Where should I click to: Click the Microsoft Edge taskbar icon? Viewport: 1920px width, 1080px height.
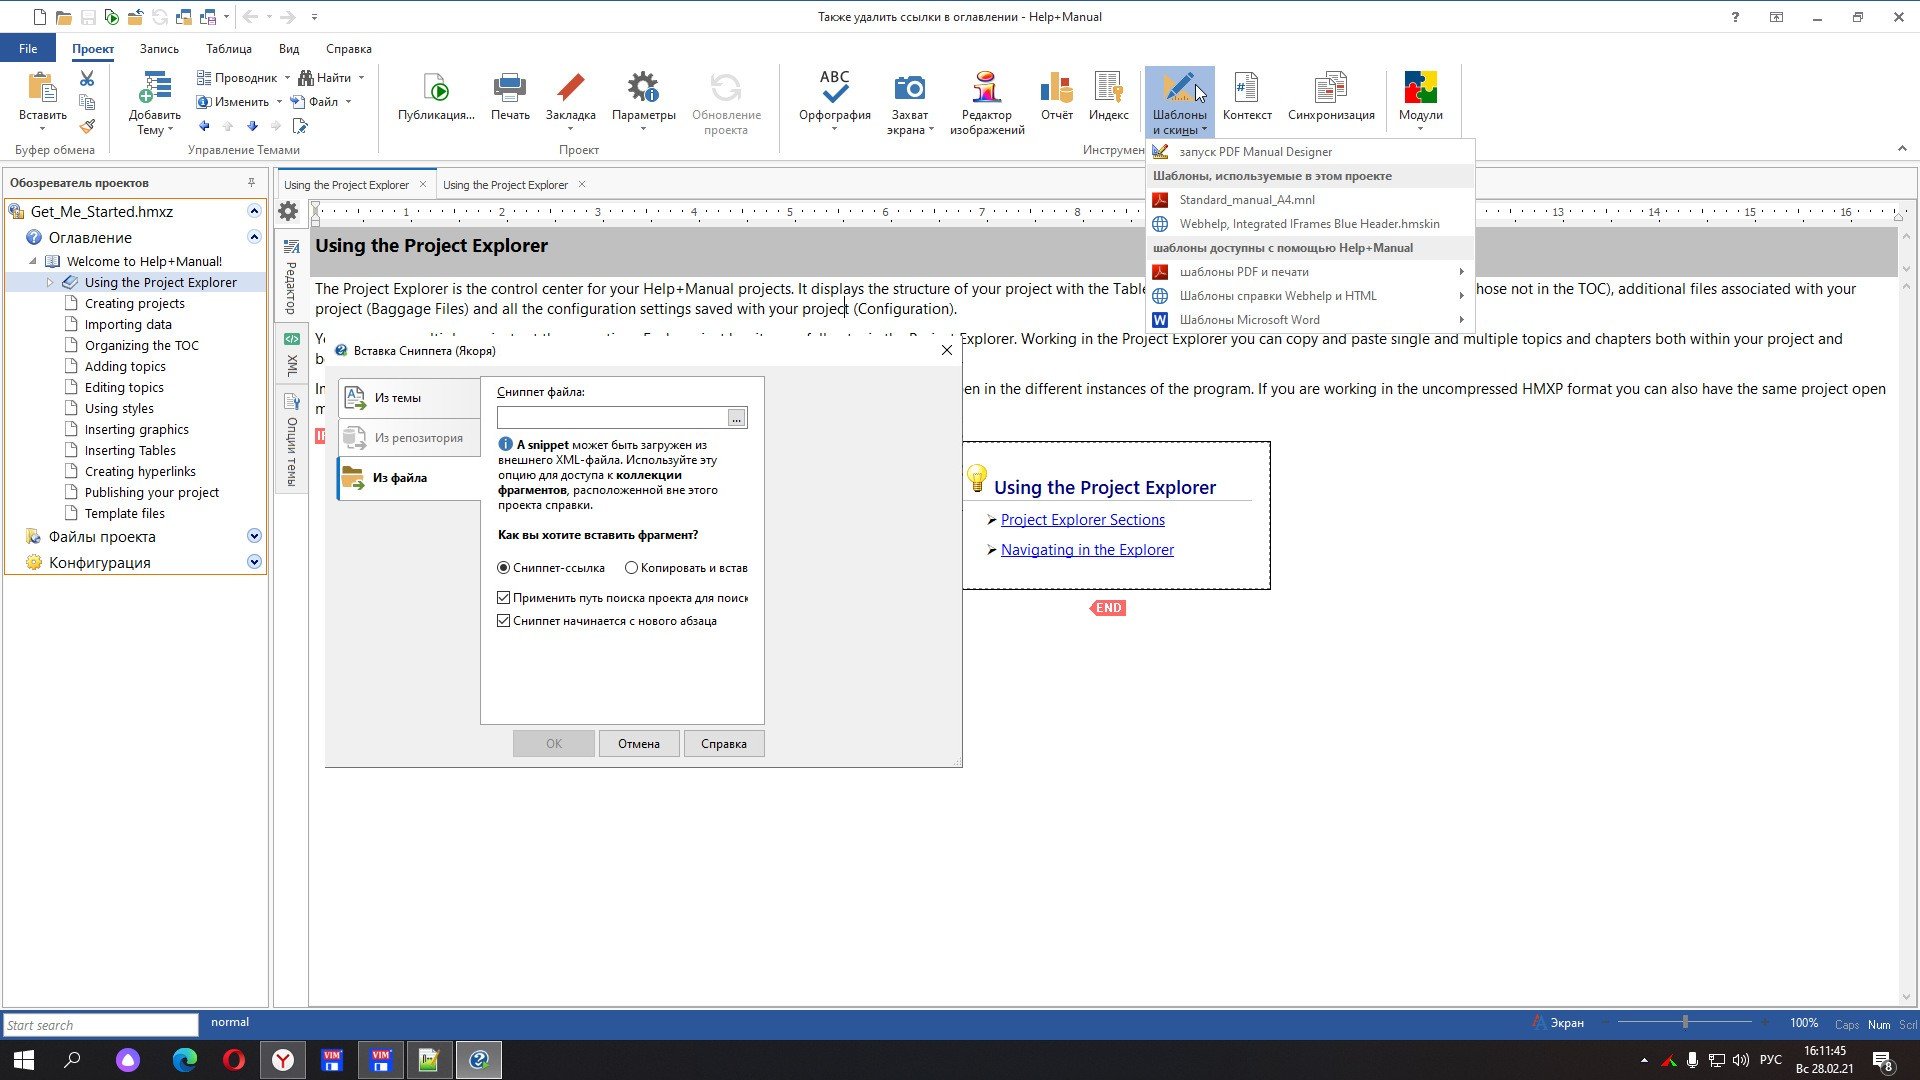185,1060
